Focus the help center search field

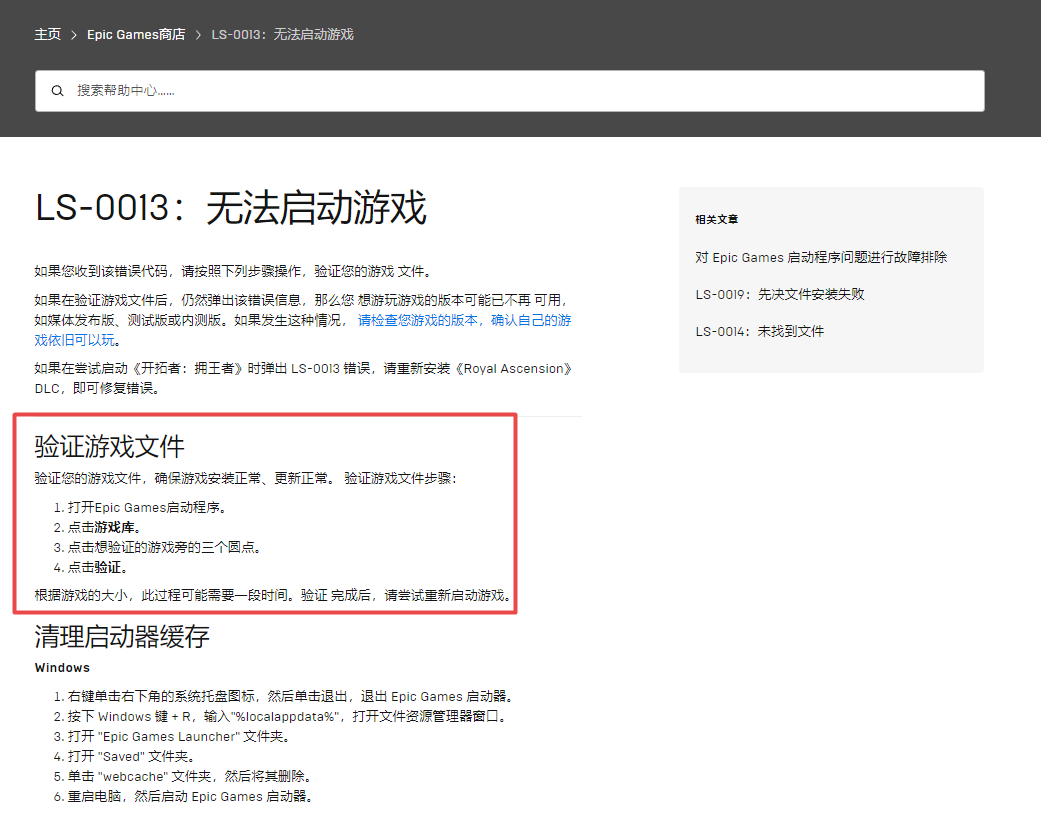(510, 91)
